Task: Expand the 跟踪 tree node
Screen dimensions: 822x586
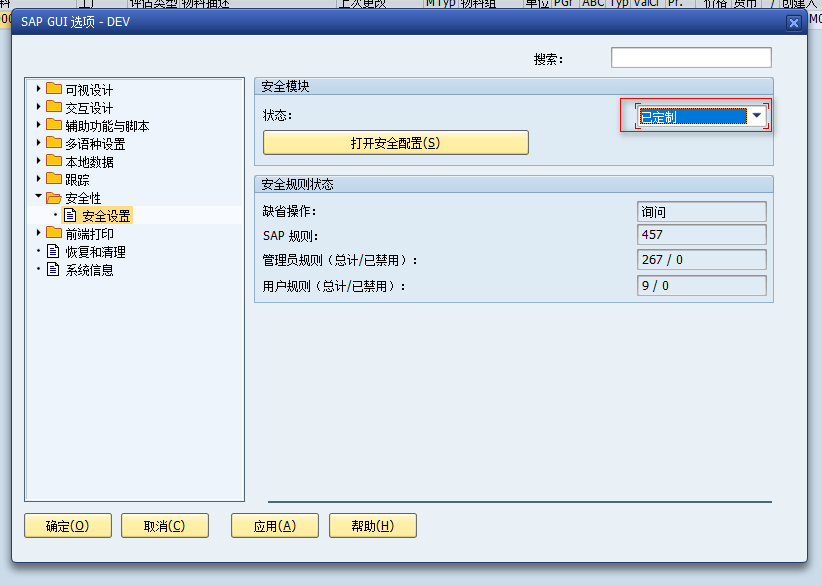Action: (x=38, y=179)
